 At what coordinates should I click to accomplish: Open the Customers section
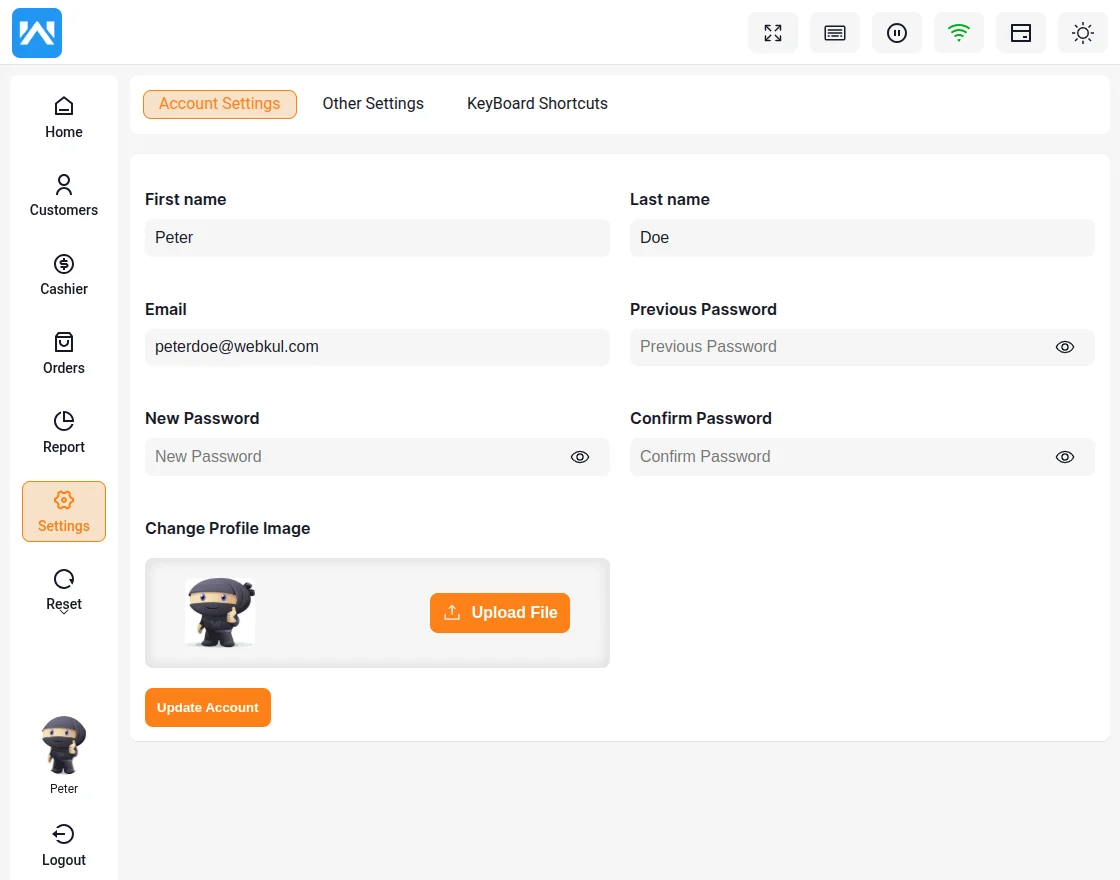tap(64, 195)
